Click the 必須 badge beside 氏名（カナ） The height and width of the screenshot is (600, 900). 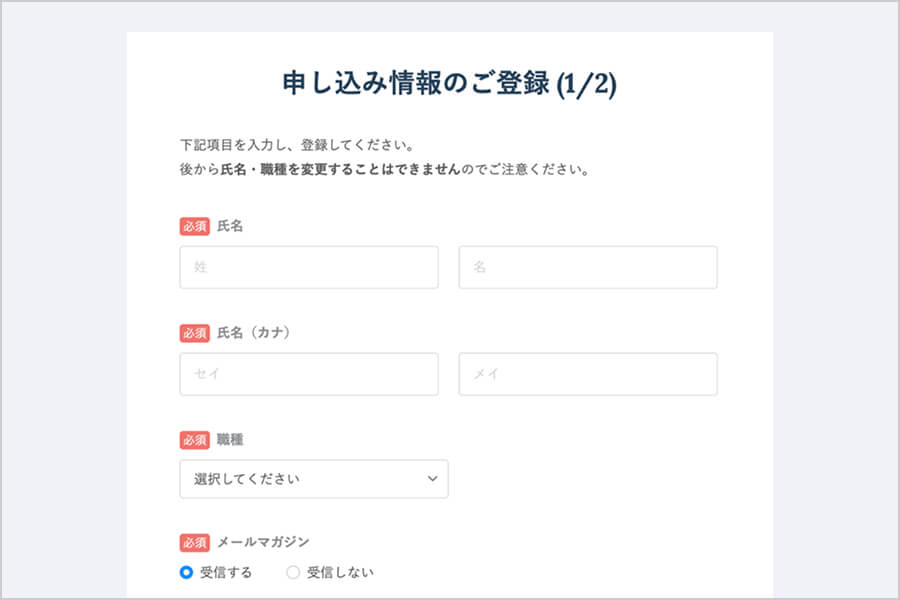point(194,333)
